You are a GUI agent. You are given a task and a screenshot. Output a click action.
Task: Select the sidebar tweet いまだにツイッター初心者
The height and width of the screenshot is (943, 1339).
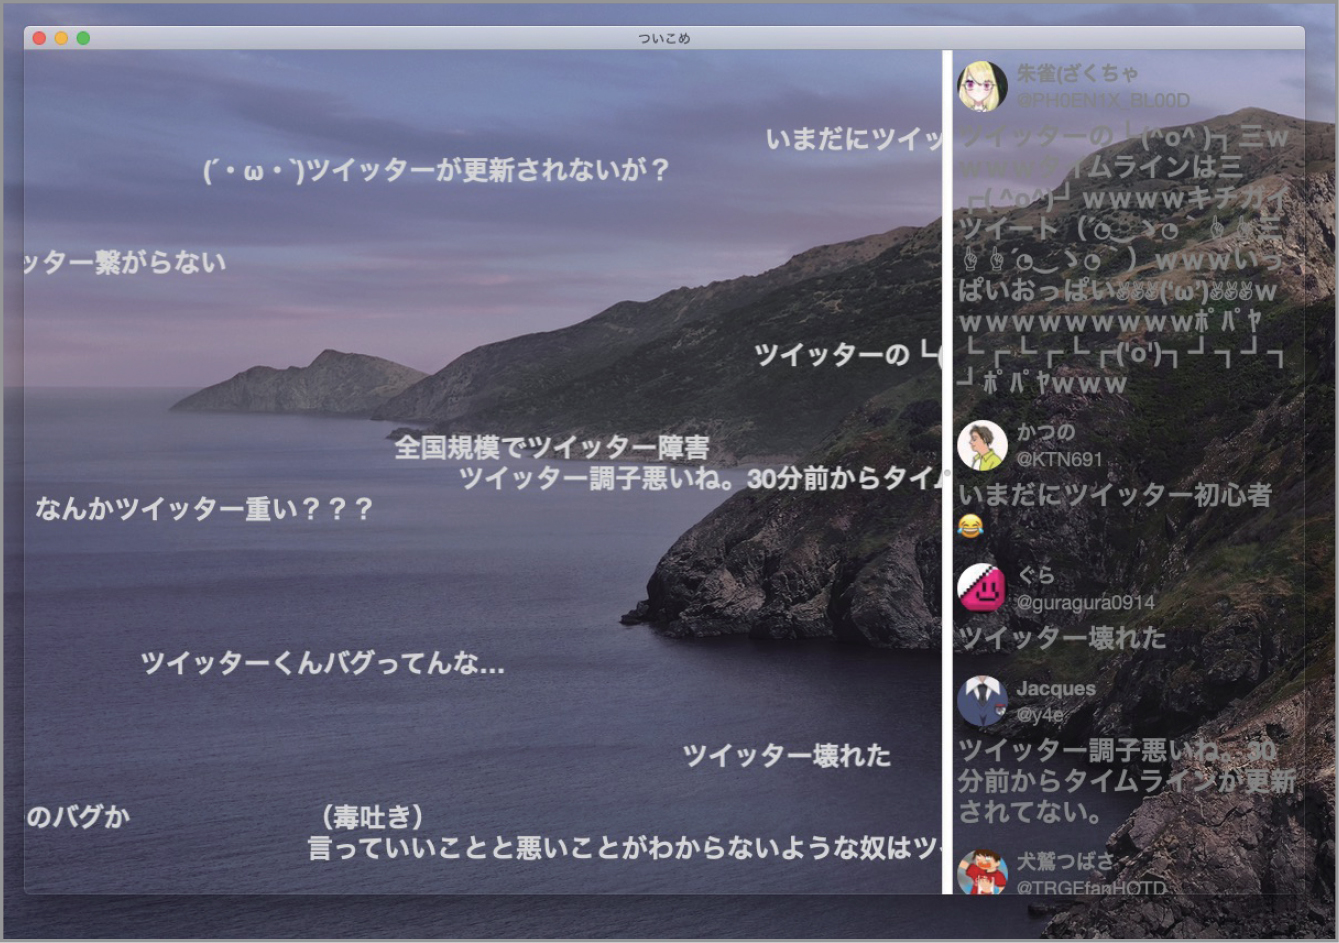pos(1115,494)
